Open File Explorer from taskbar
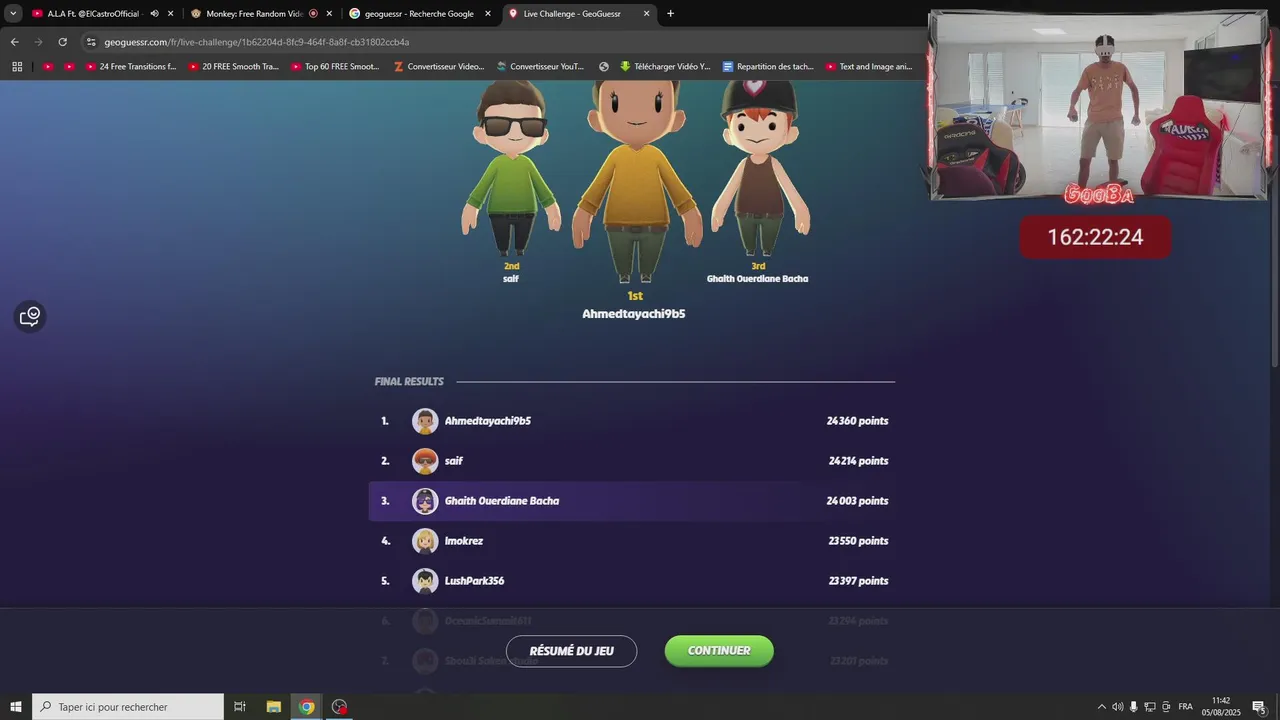1280x720 pixels. click(273, 707)
